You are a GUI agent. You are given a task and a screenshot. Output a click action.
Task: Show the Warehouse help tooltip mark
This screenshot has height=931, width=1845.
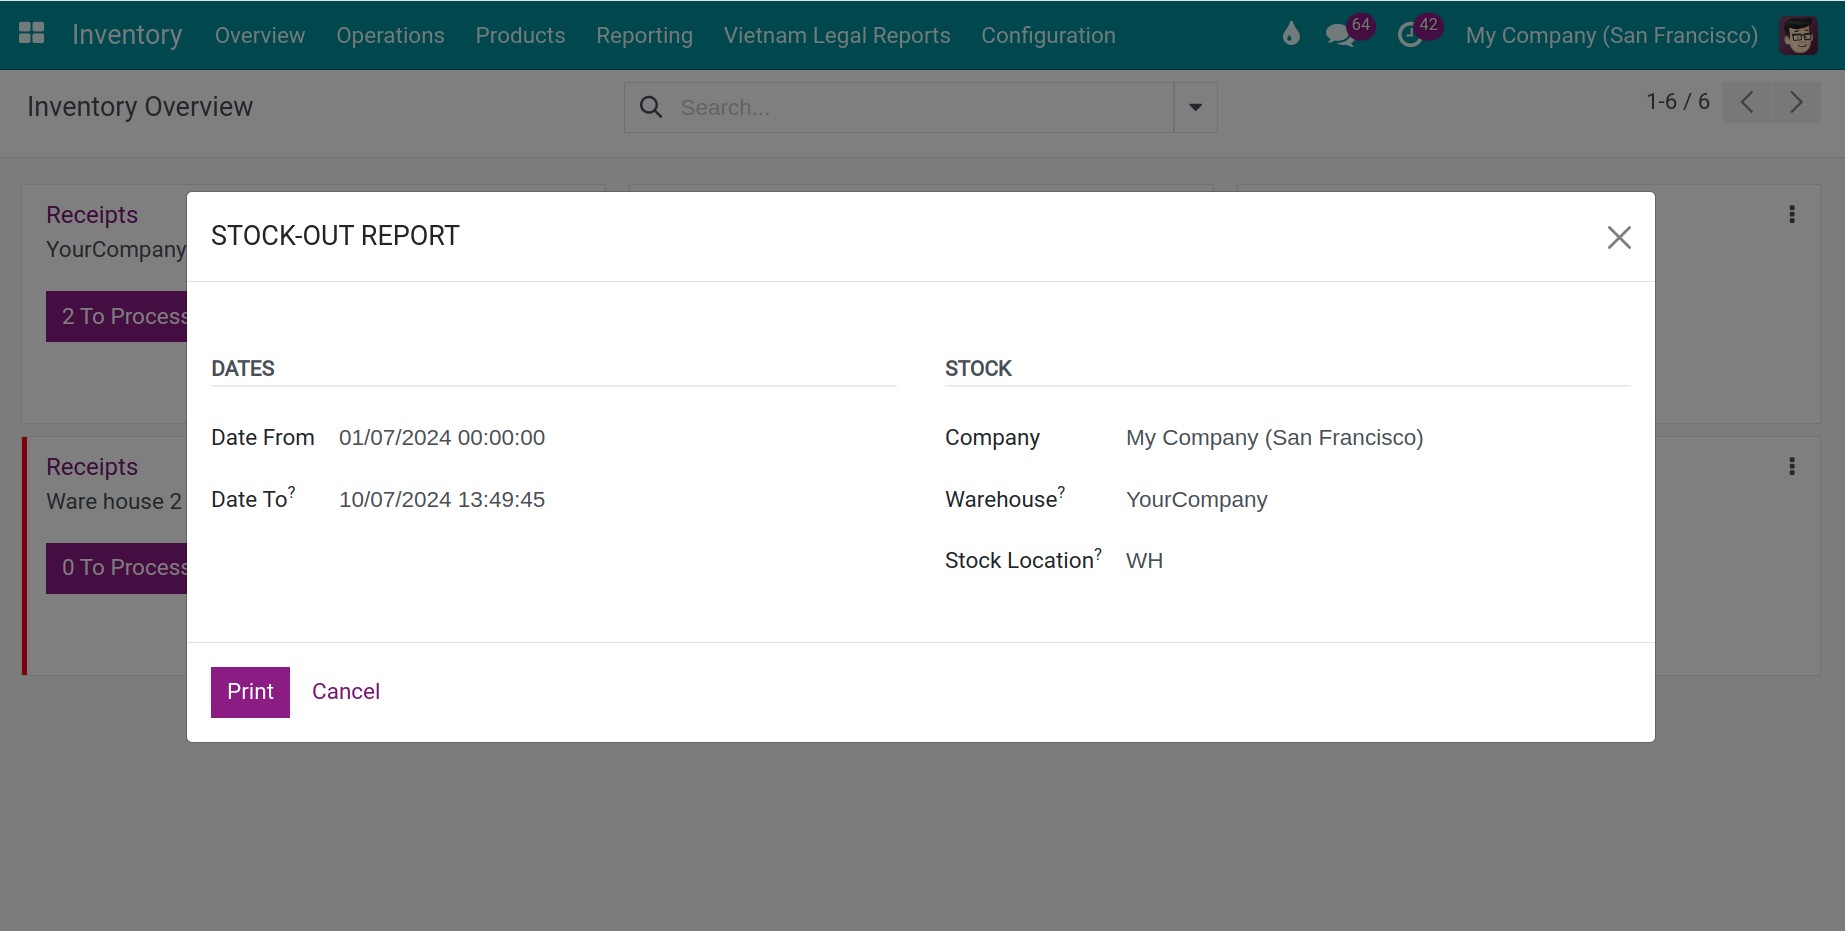coord(1062,491)
